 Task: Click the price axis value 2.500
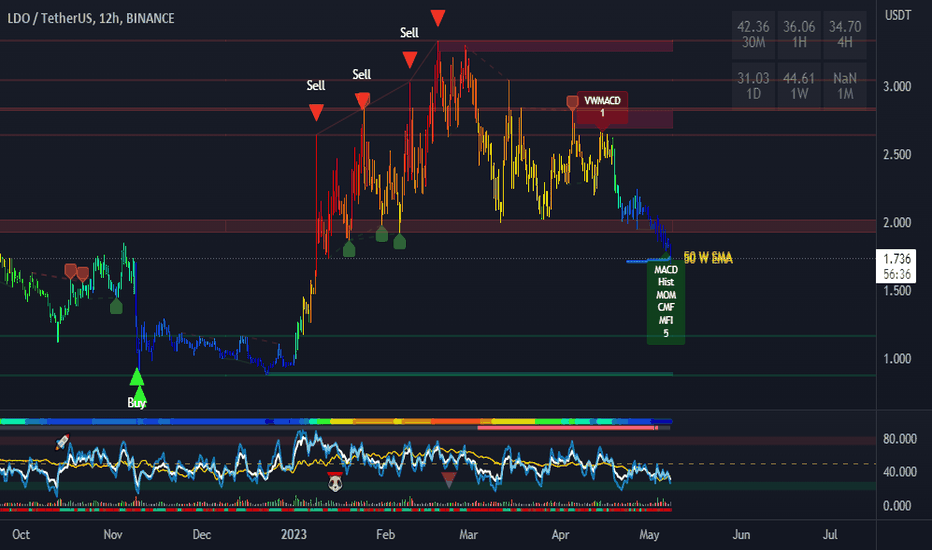(897, 155)
